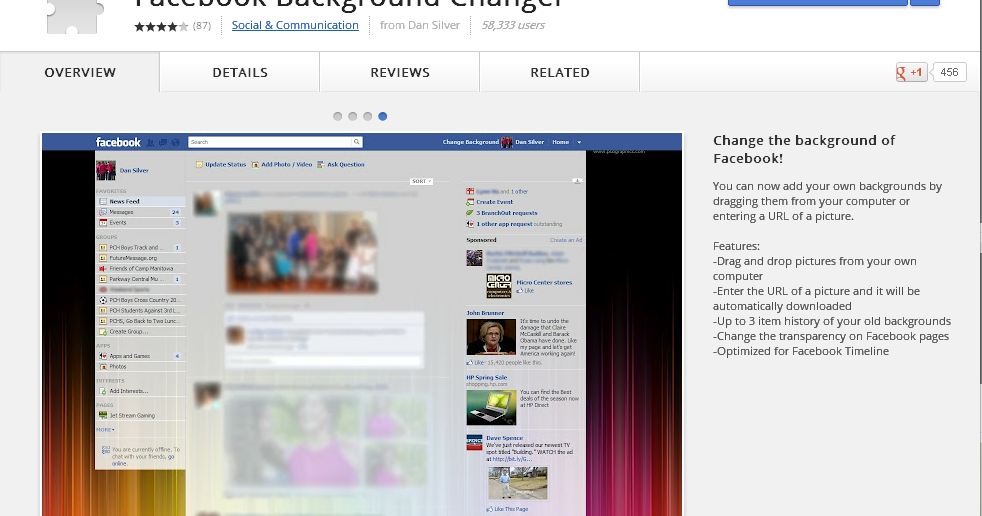Click Like This Page under Dave Spence
Viewport: 982px width, 516px height.
click(507, 509)
